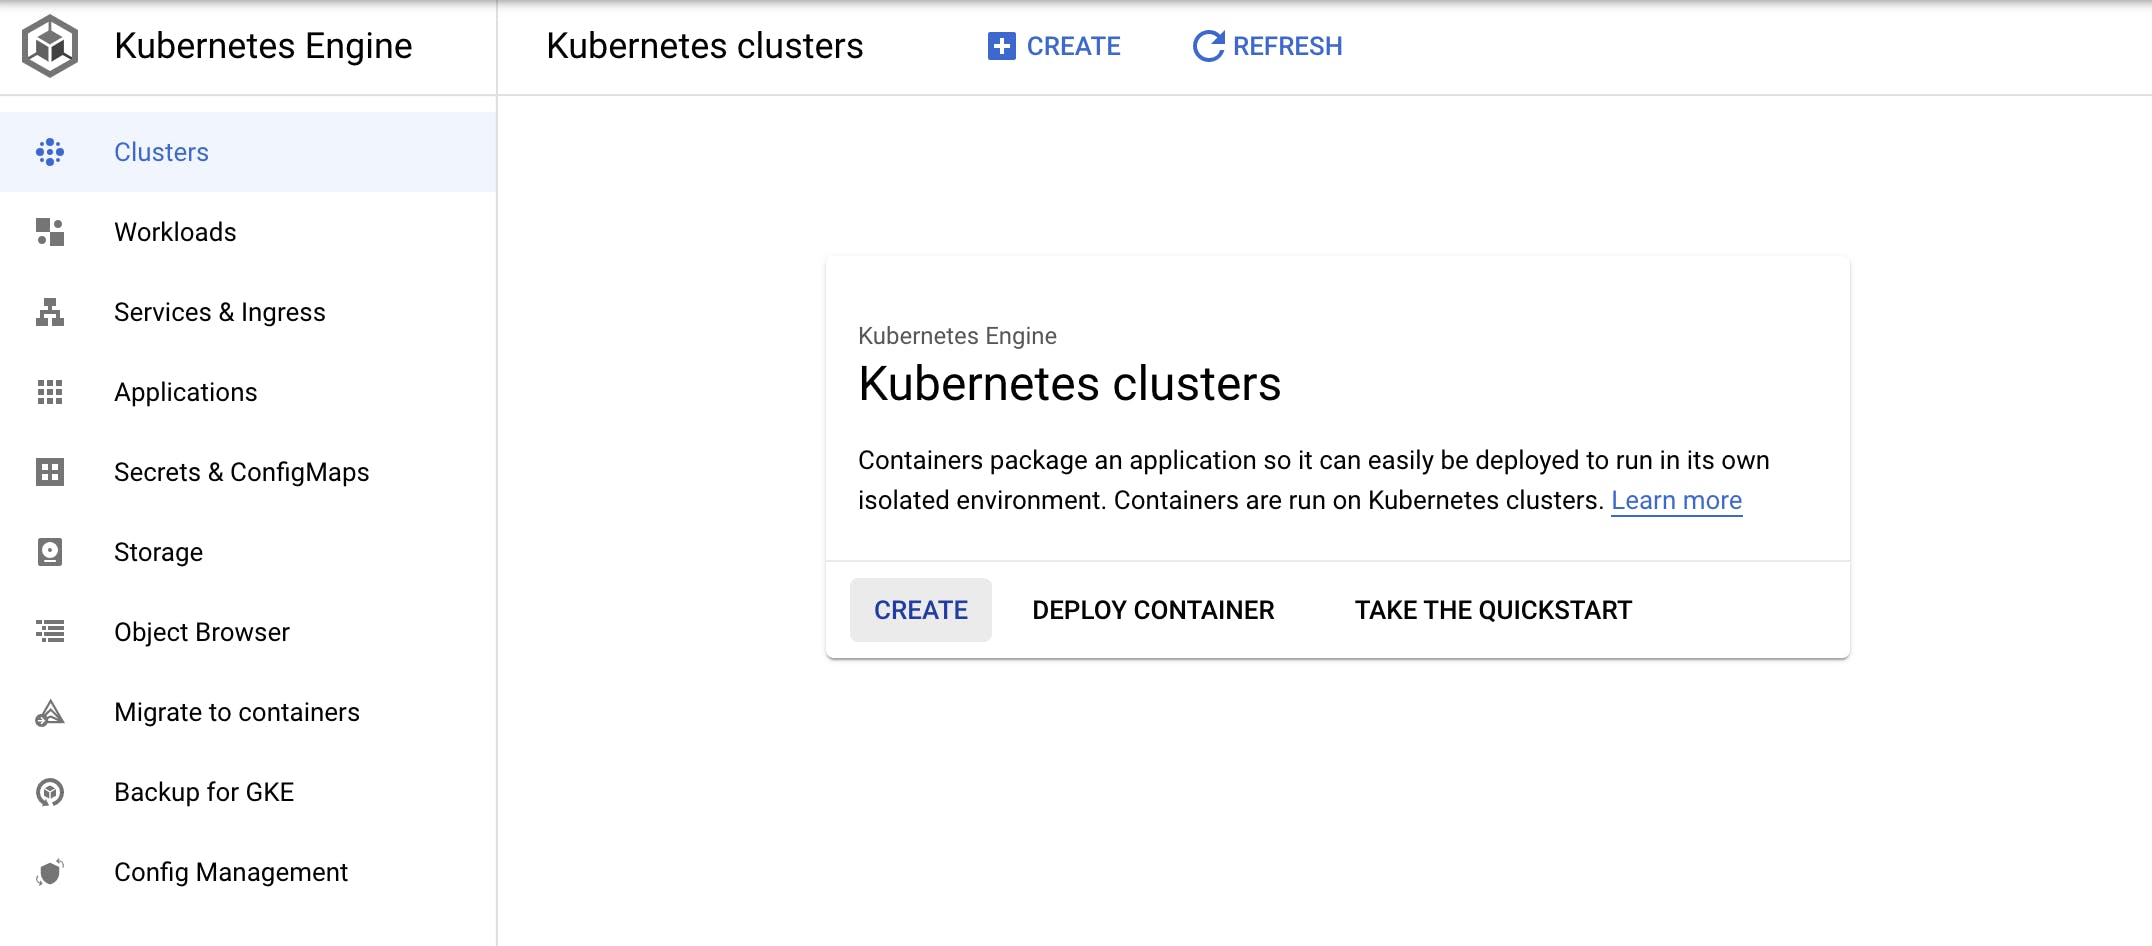Click the Object Browser list icon
The height and width of the screenshot is (946, 2152).
click(x=50, y=632)
